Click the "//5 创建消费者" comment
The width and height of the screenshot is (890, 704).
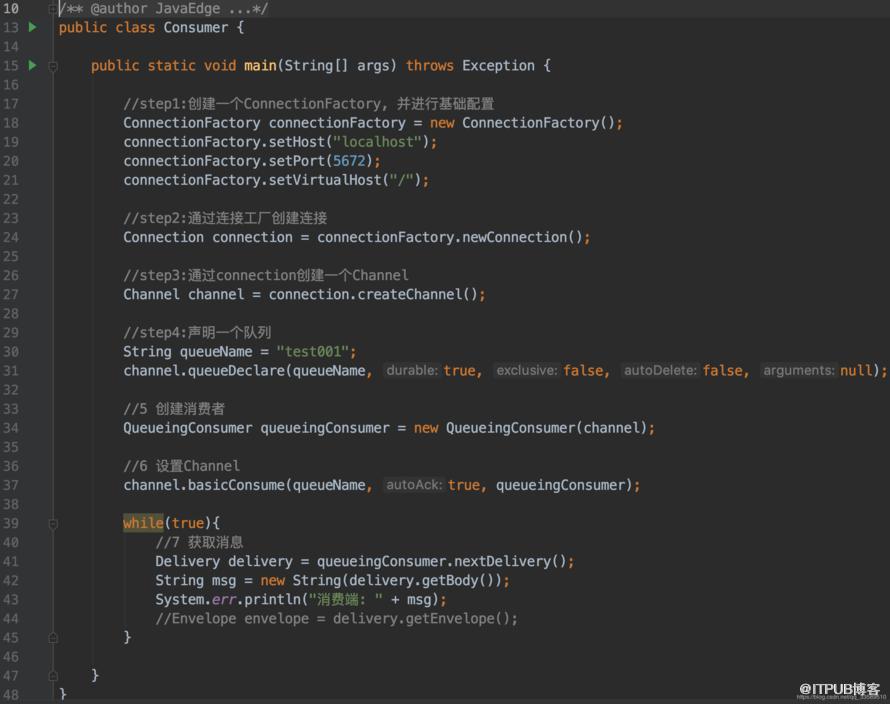coord(174,409)
